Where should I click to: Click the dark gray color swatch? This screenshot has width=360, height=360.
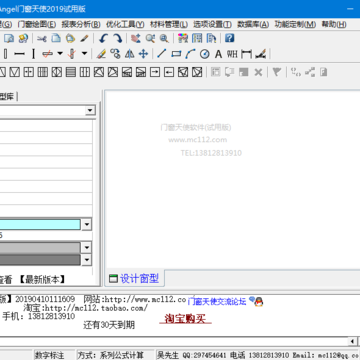(x=40, y=260)
